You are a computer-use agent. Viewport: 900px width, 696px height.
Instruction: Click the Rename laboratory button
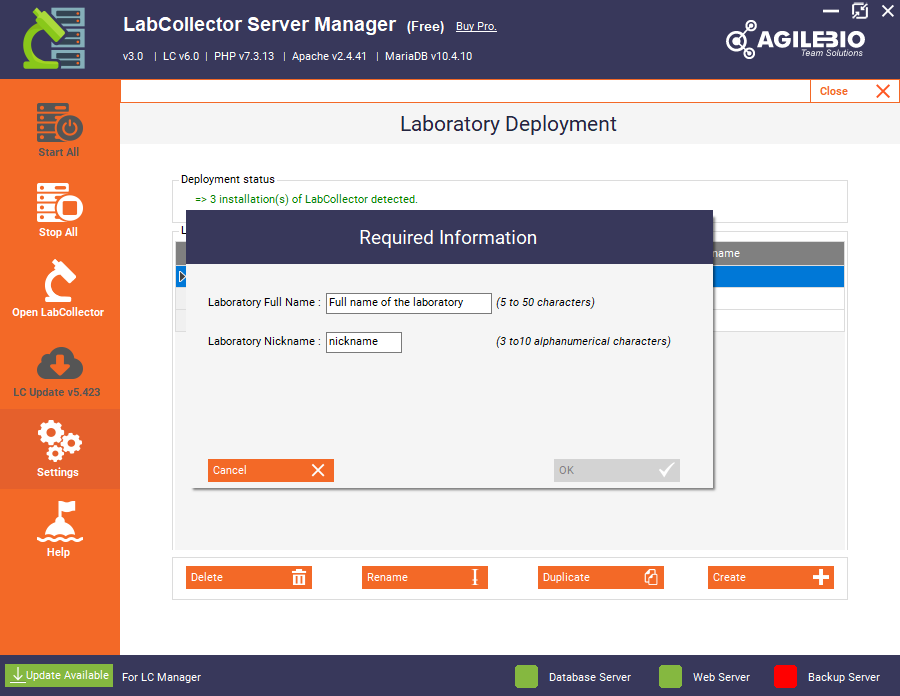[425, 577]
